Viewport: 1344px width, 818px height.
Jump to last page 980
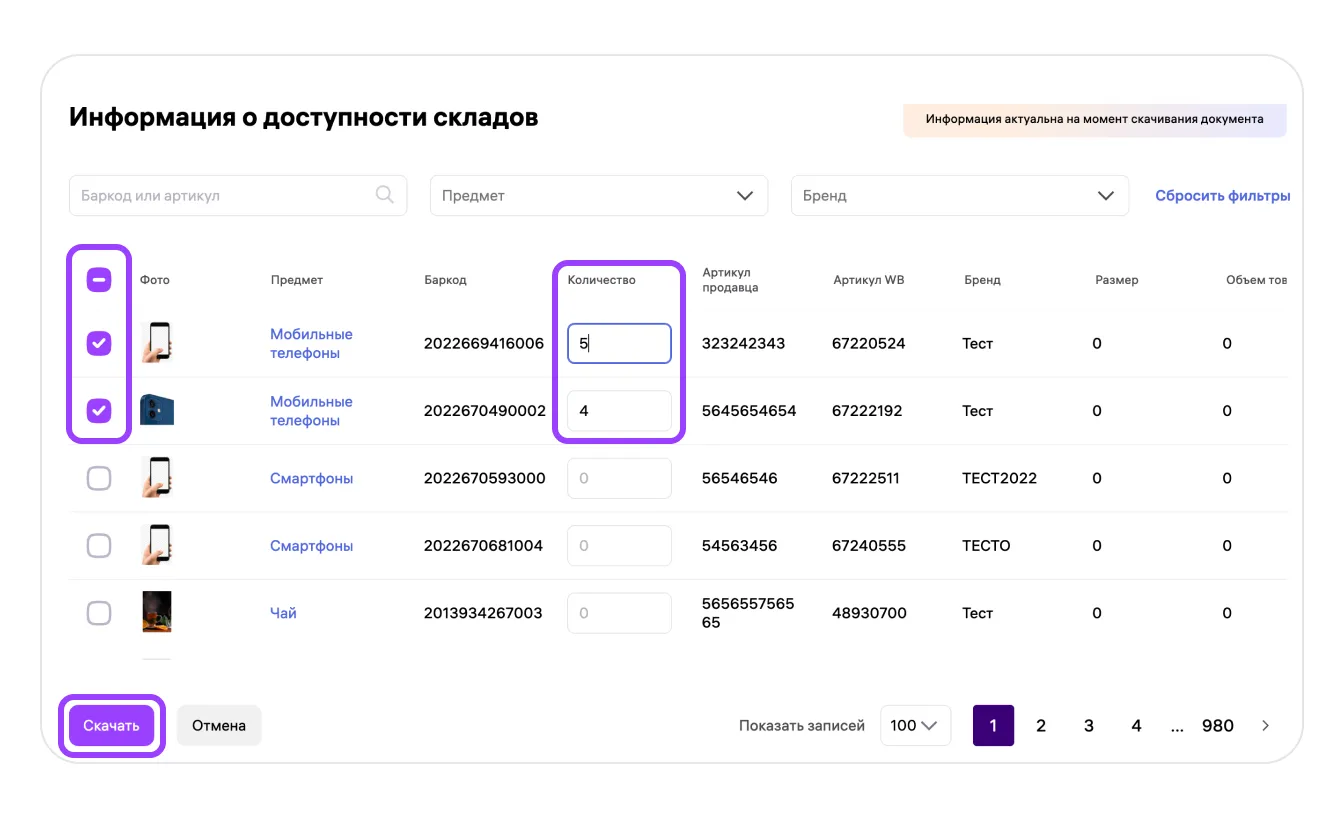1217,726
